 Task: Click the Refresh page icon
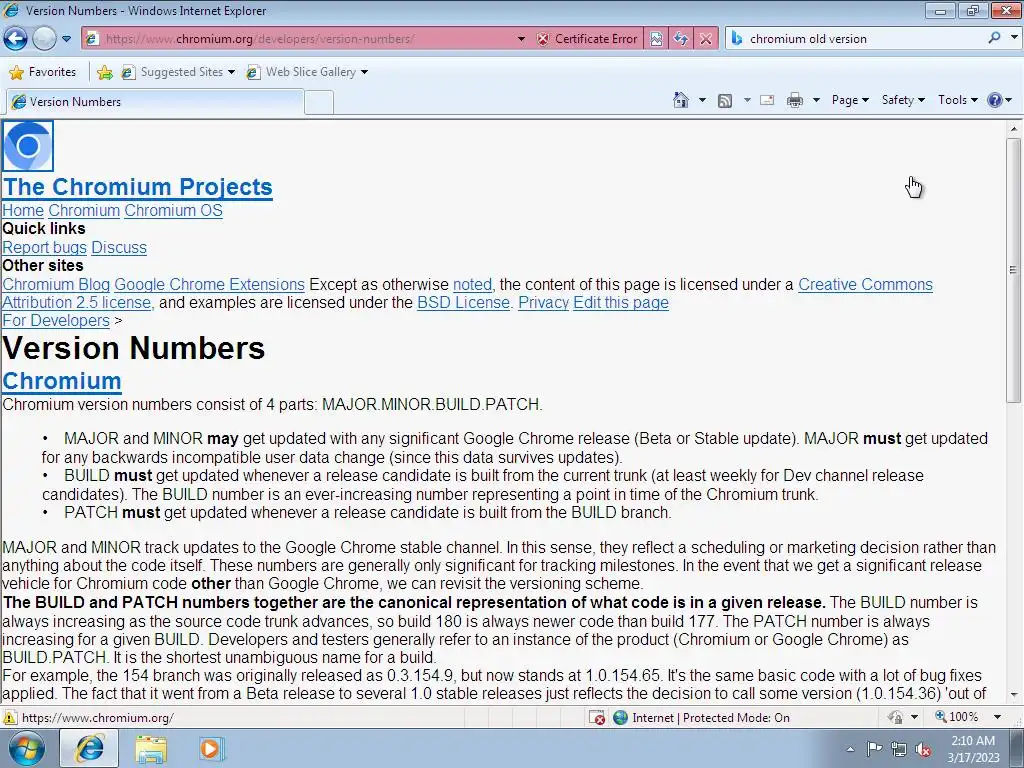[x=680, y=39]
